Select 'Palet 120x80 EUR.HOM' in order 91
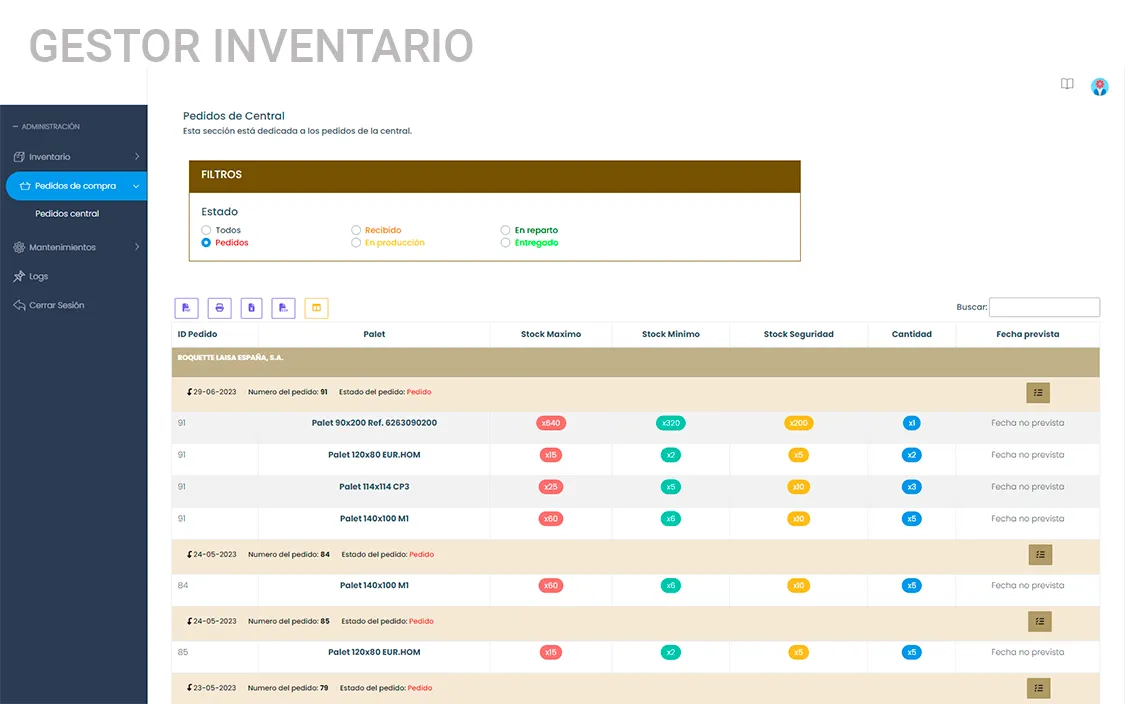 [x=374, y=455]
